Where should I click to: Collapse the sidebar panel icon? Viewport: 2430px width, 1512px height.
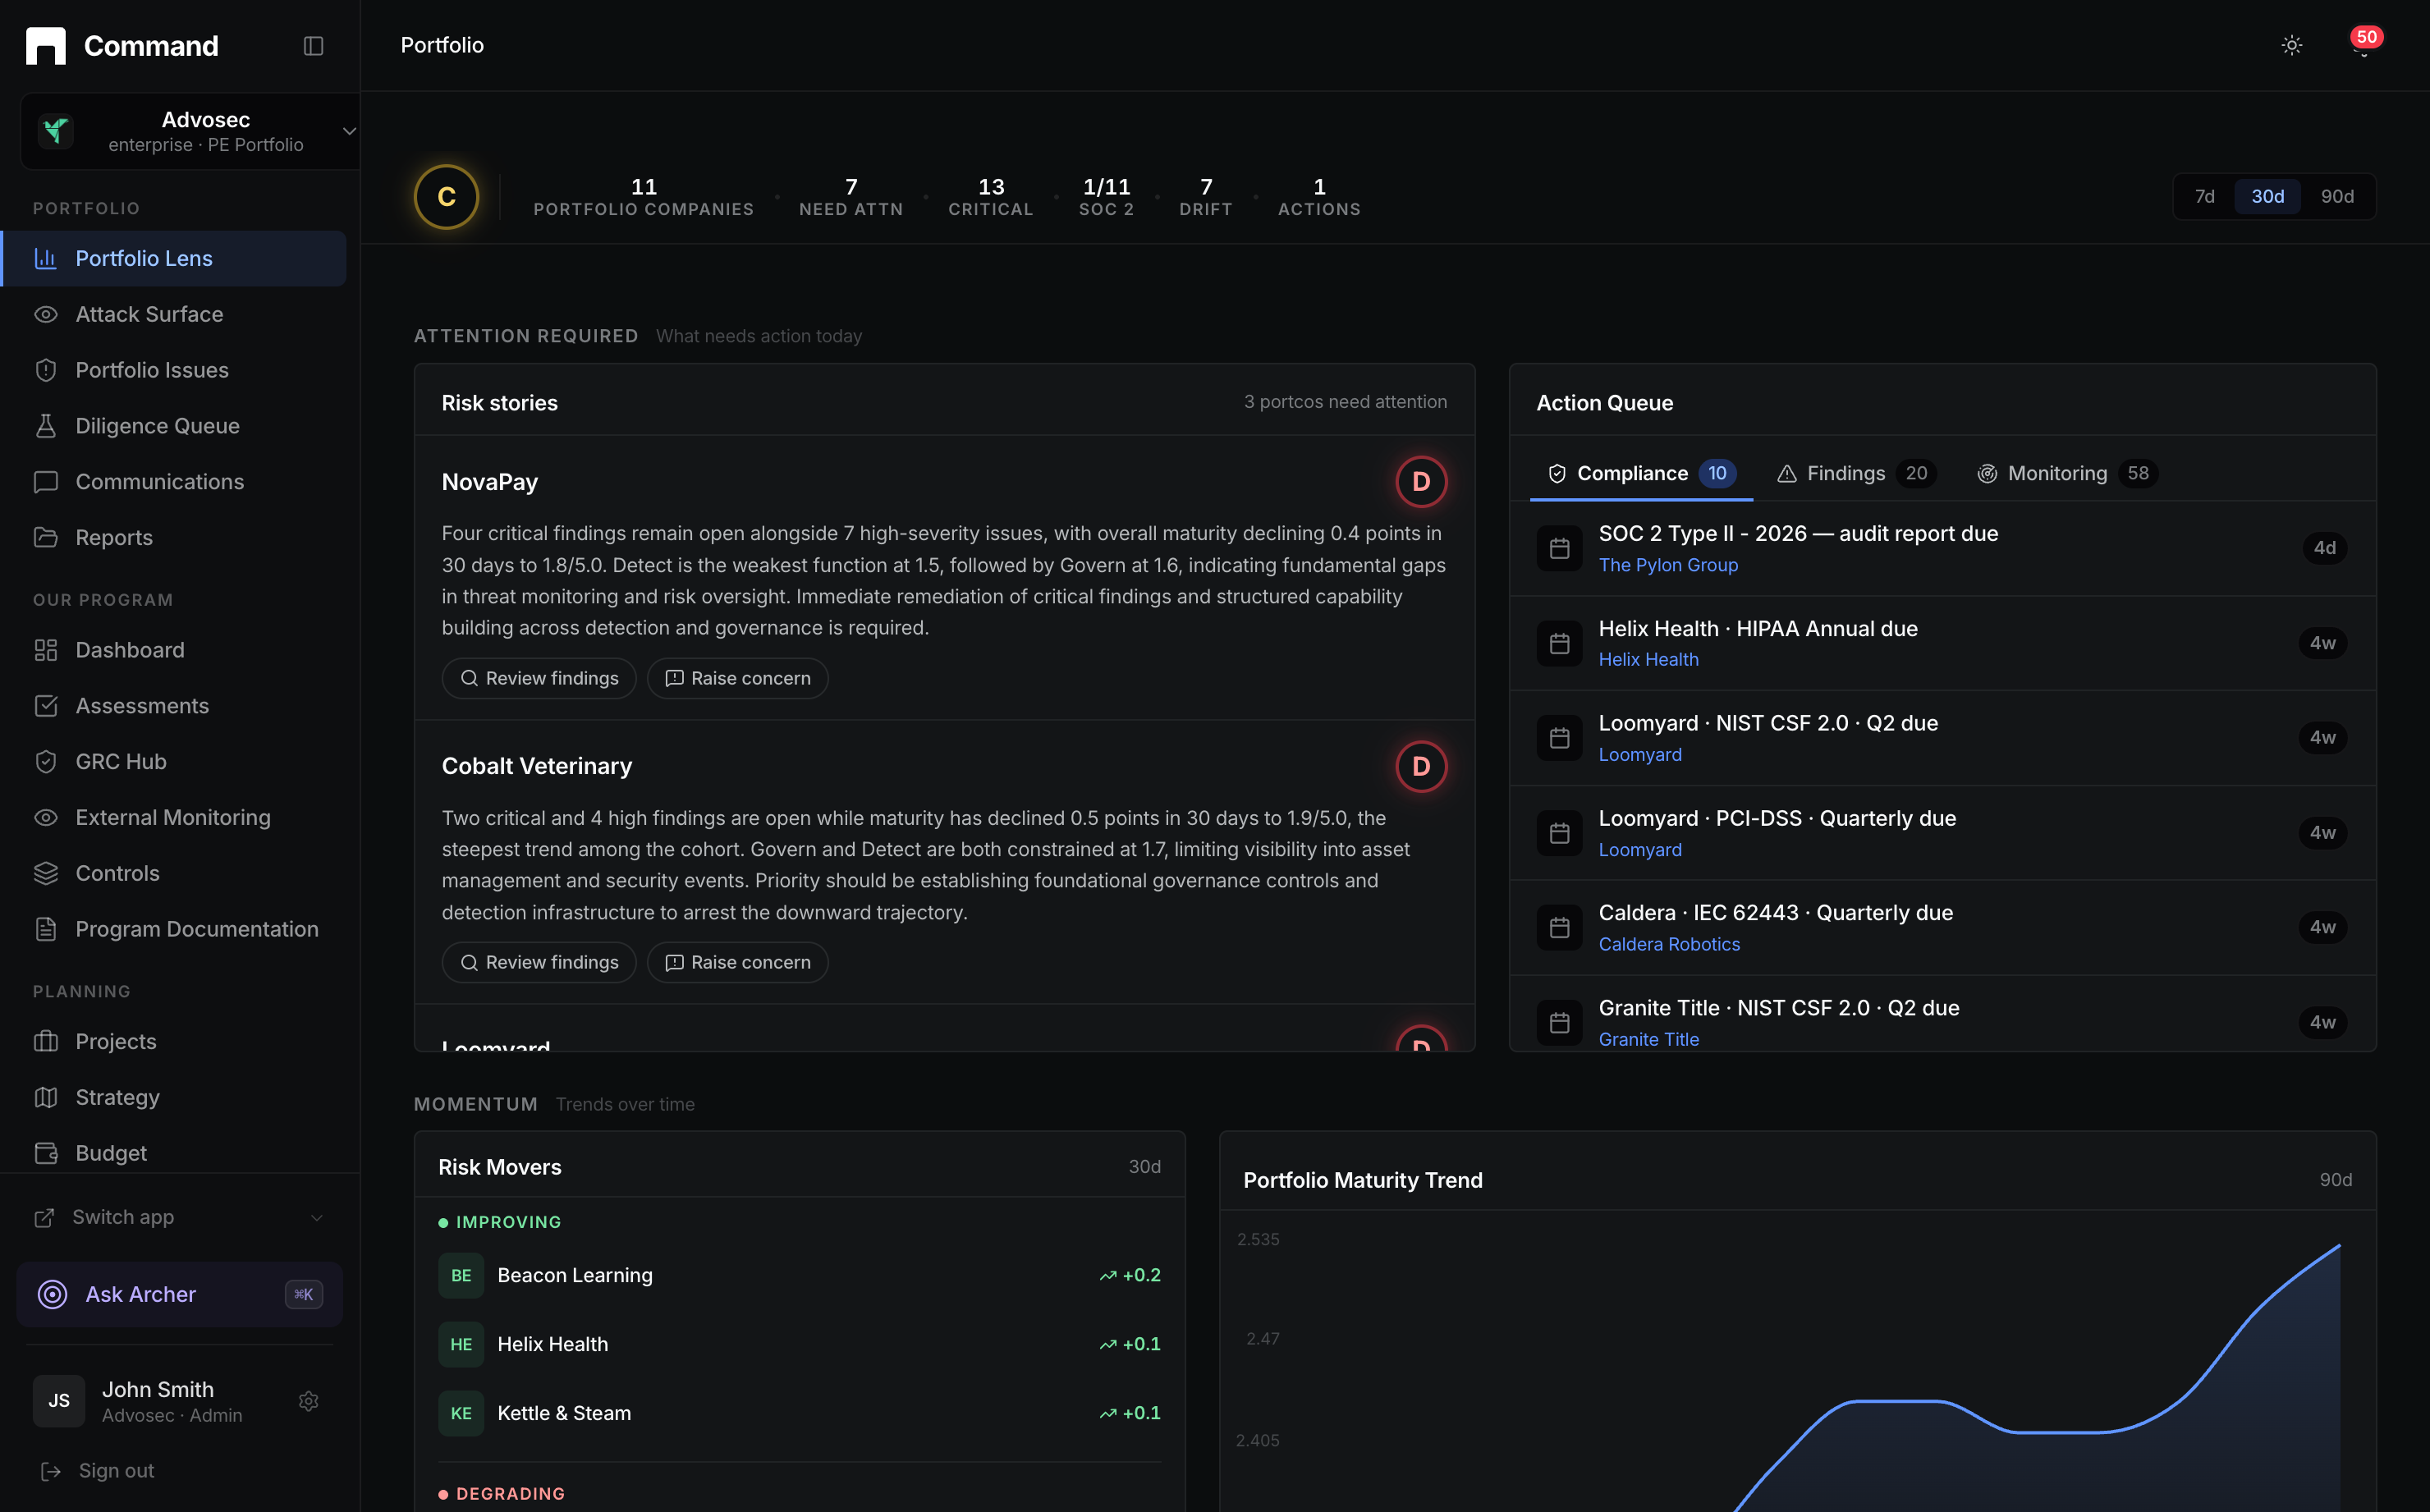click(313, 46)
